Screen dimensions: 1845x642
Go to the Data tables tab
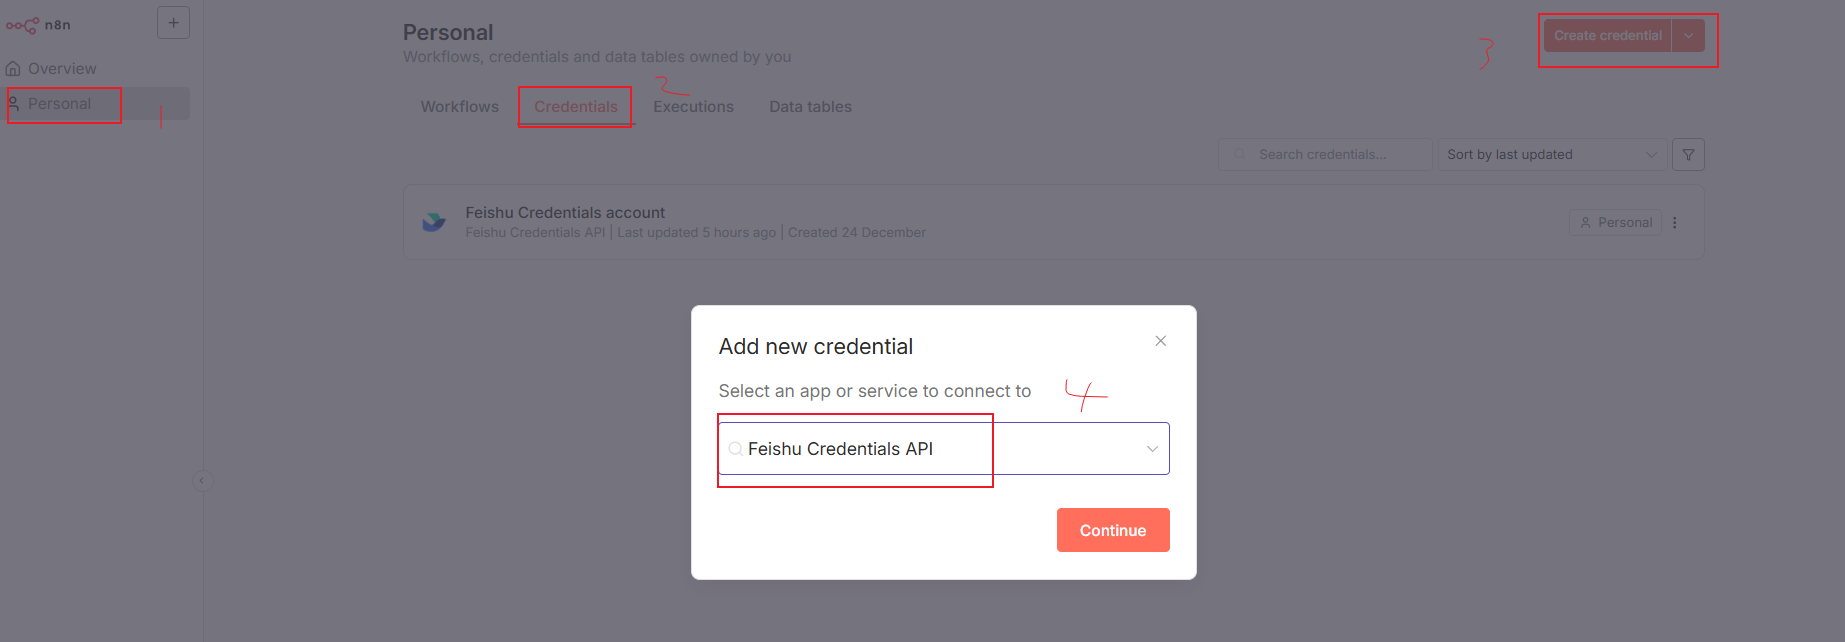810,107
